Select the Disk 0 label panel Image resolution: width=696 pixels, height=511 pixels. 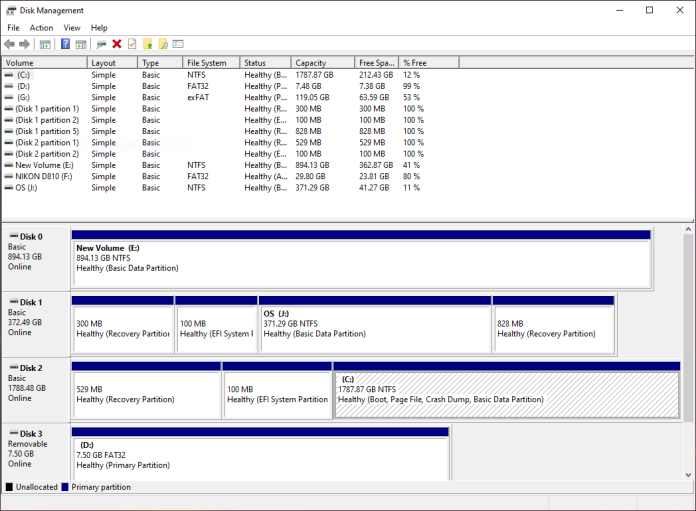36,259
